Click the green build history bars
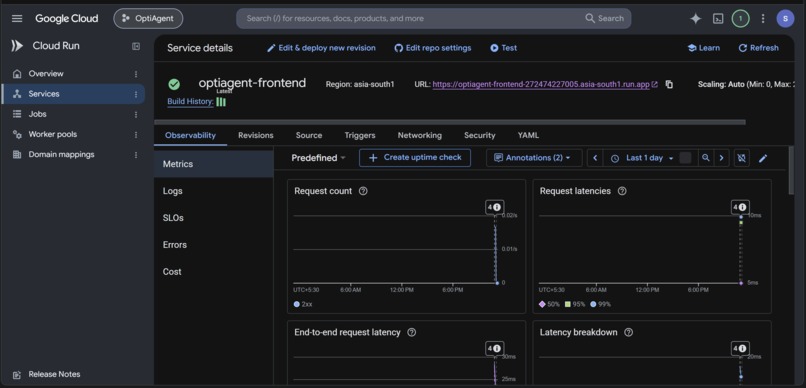 [221, 102]
